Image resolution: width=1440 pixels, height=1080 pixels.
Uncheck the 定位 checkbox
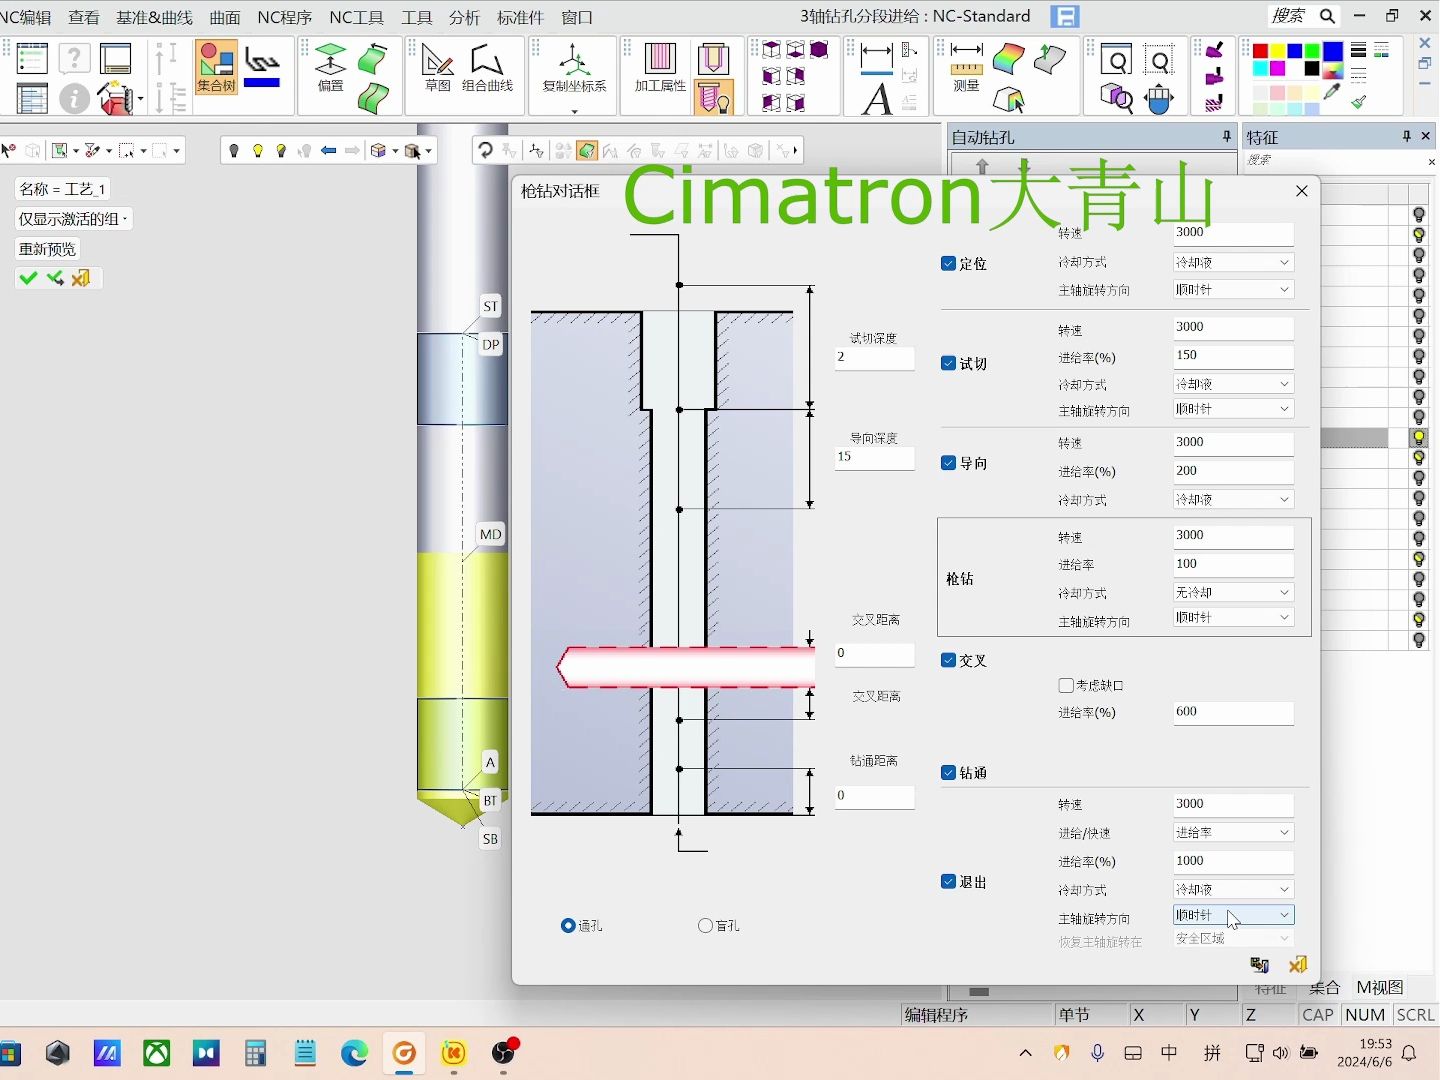click(948, 264)
